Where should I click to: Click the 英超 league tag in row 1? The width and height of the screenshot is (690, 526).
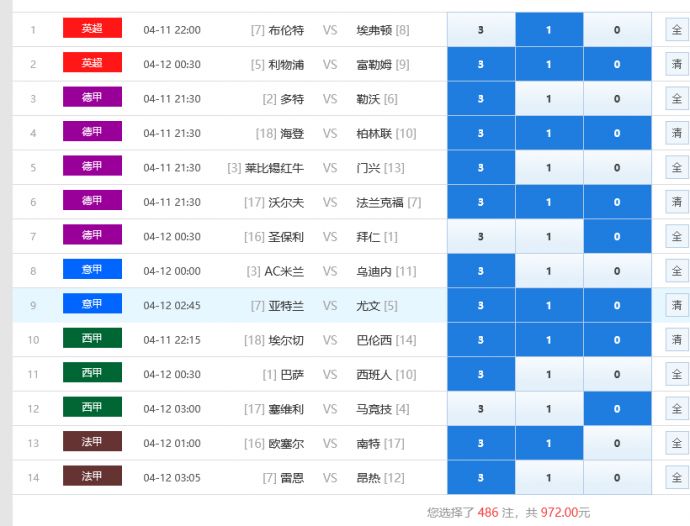(x=92, y=29)
